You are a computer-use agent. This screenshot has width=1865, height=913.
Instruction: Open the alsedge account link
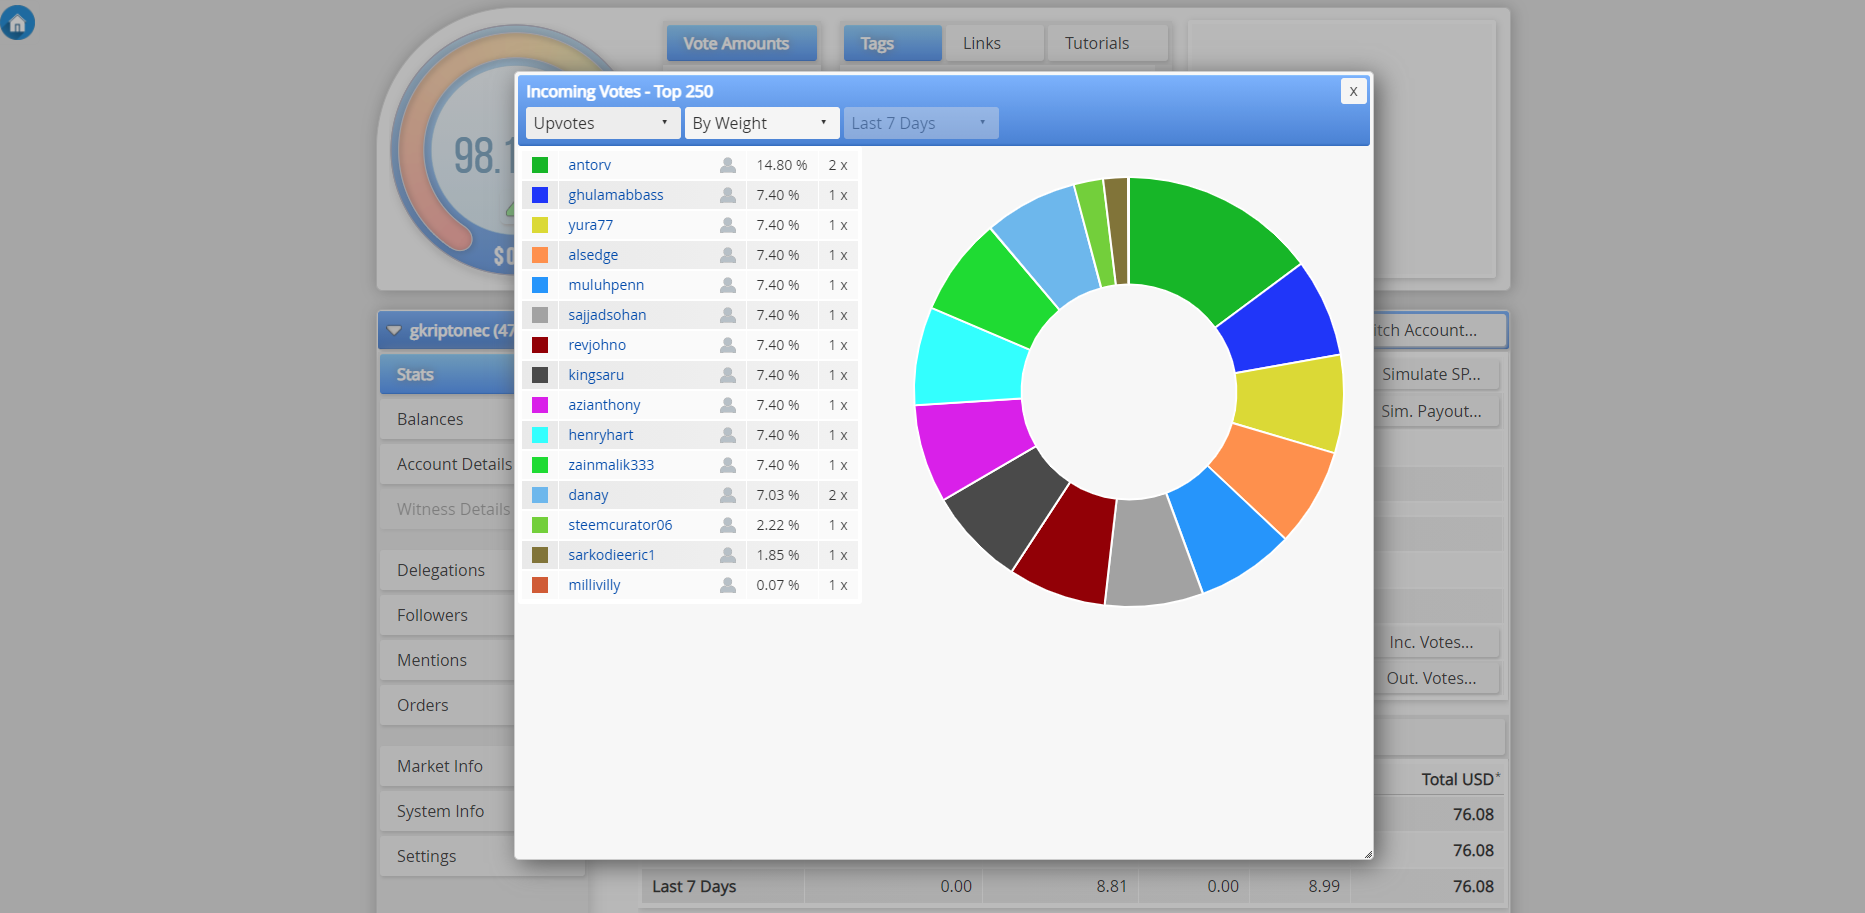tap(593, 255)
